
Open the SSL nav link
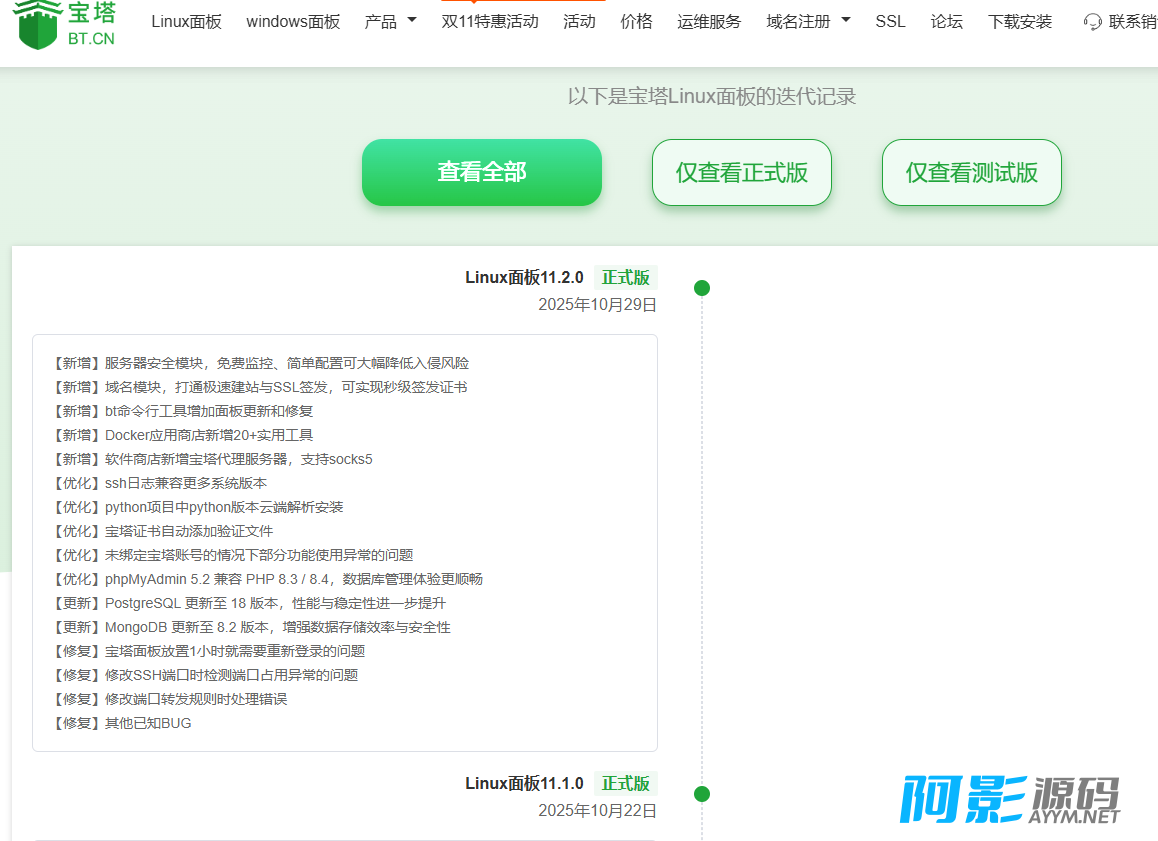point(890,21)
